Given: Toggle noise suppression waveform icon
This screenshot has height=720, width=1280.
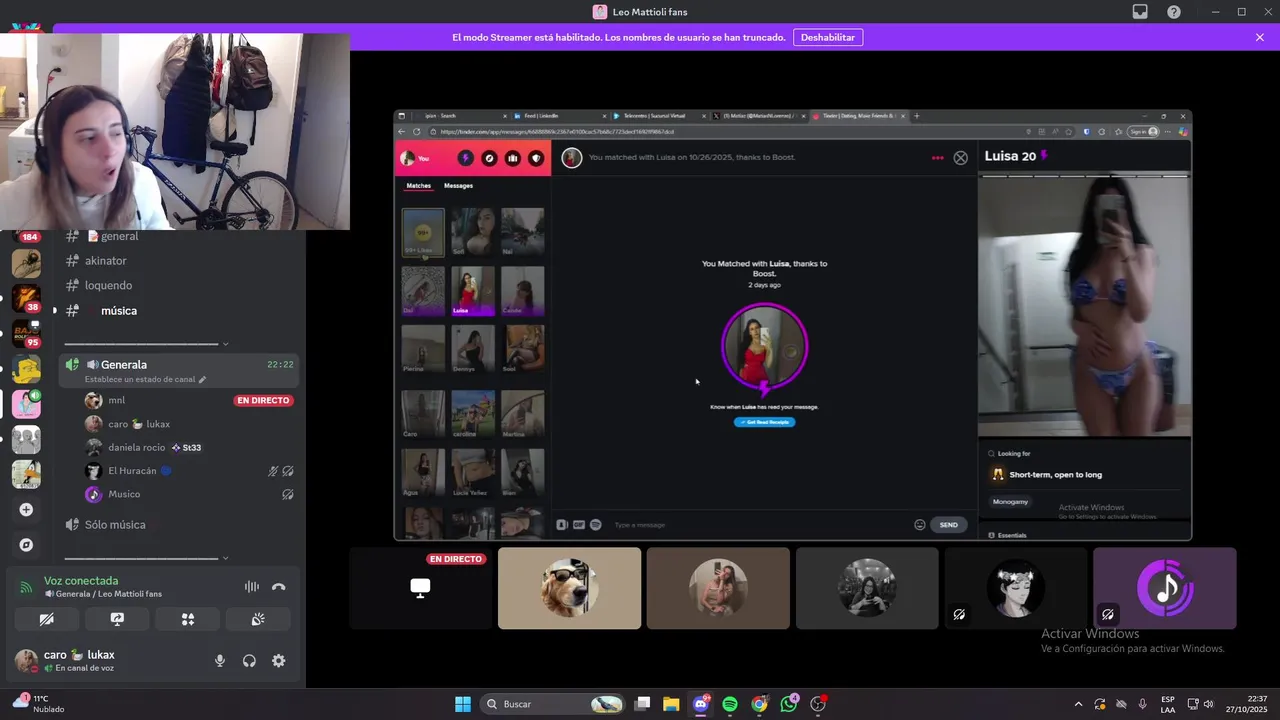Looking at the screenshot, I should pos(251,587).
